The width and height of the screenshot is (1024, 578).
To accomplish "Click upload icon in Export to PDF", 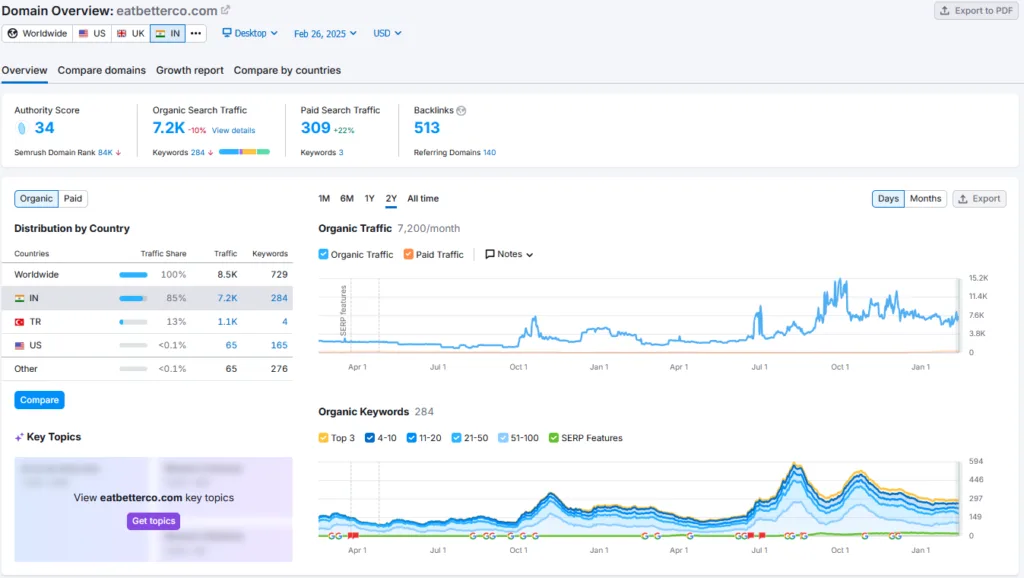I will click(944, 10).
